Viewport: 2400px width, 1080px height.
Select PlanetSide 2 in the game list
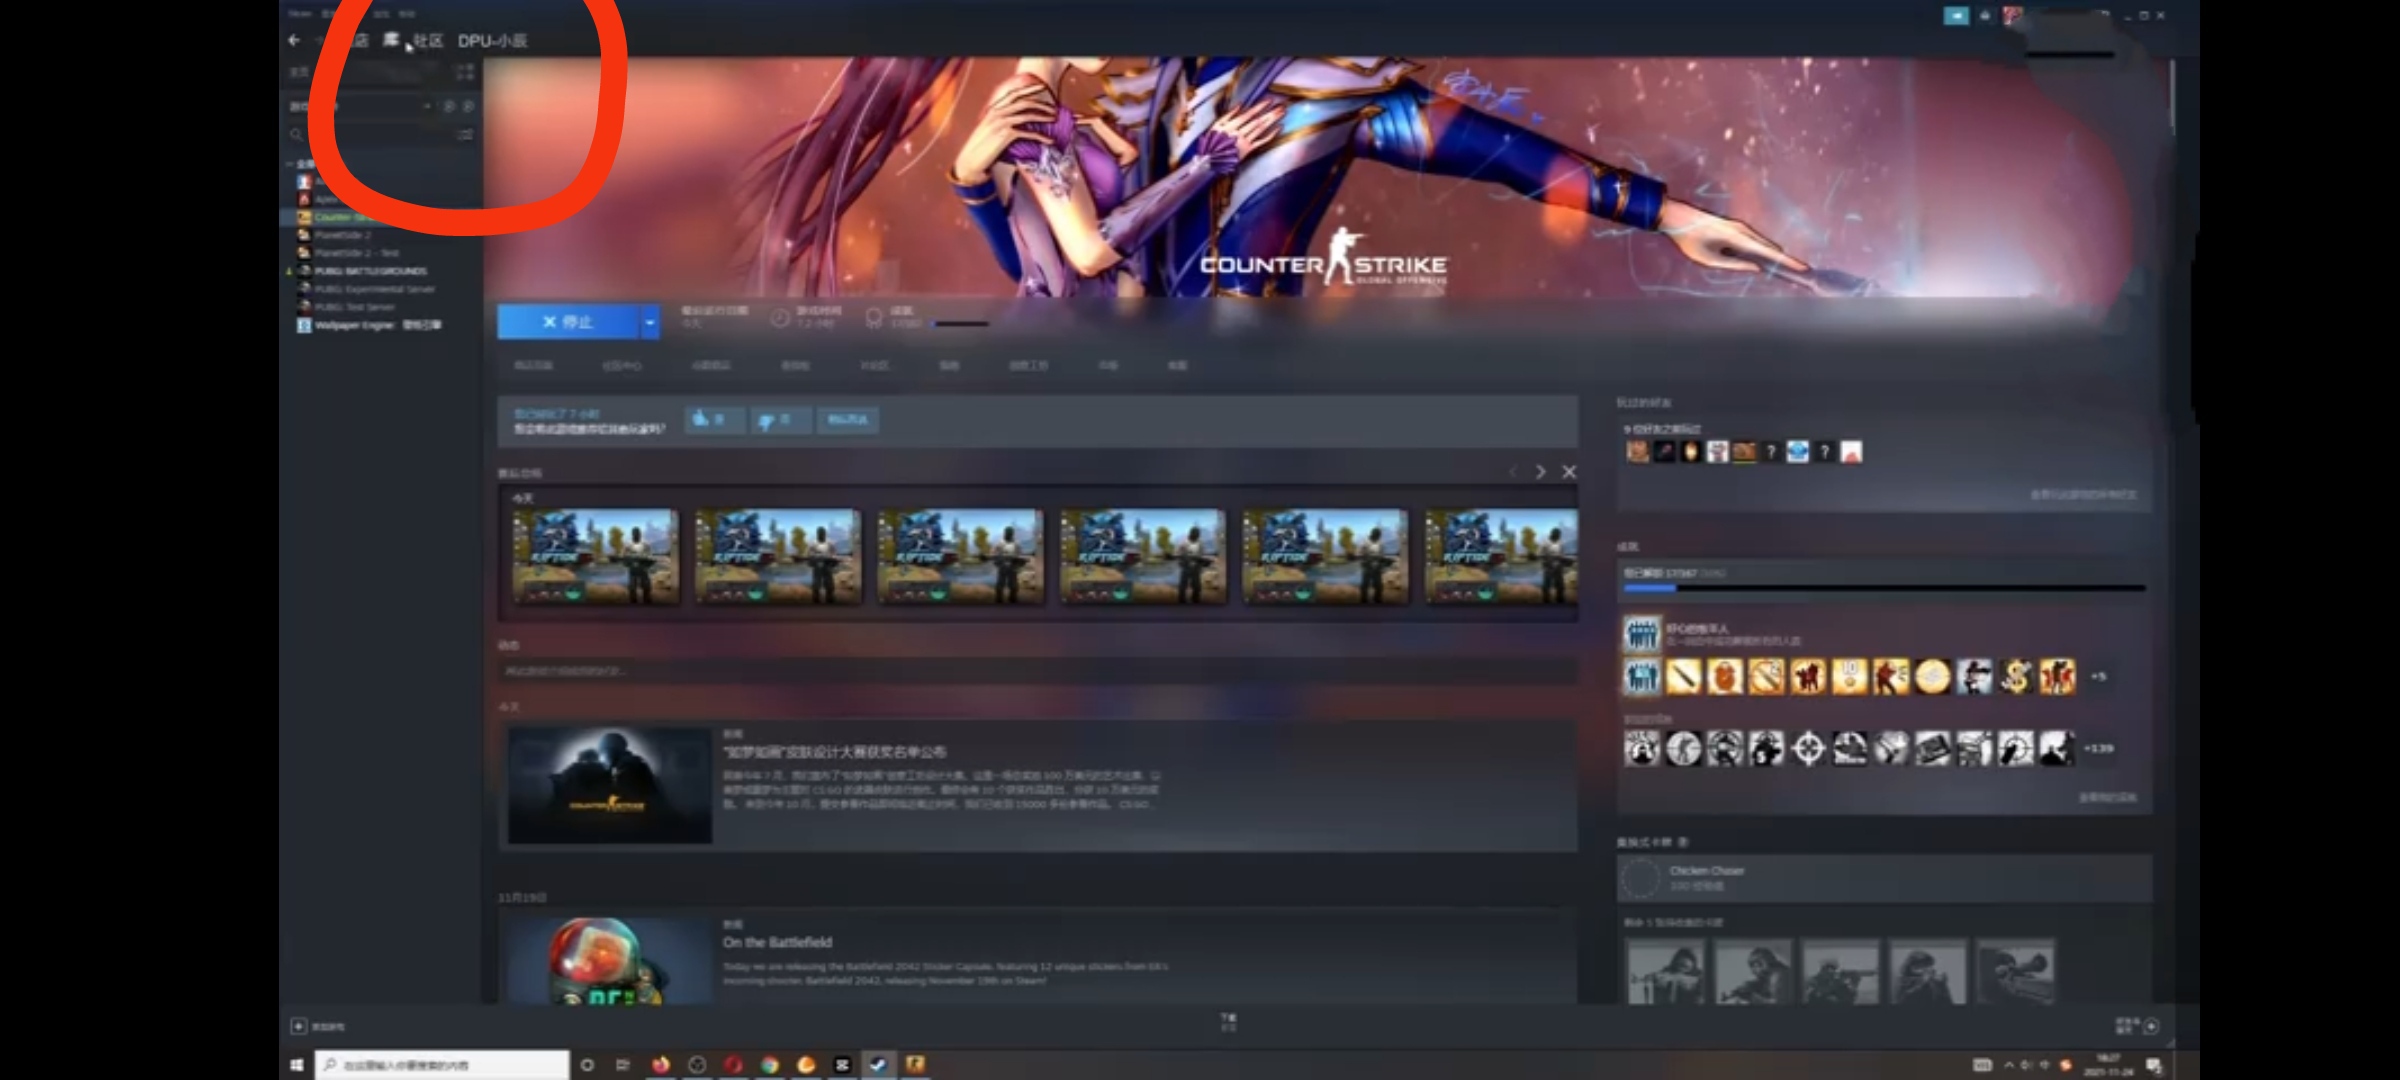(x=342, y=235)
